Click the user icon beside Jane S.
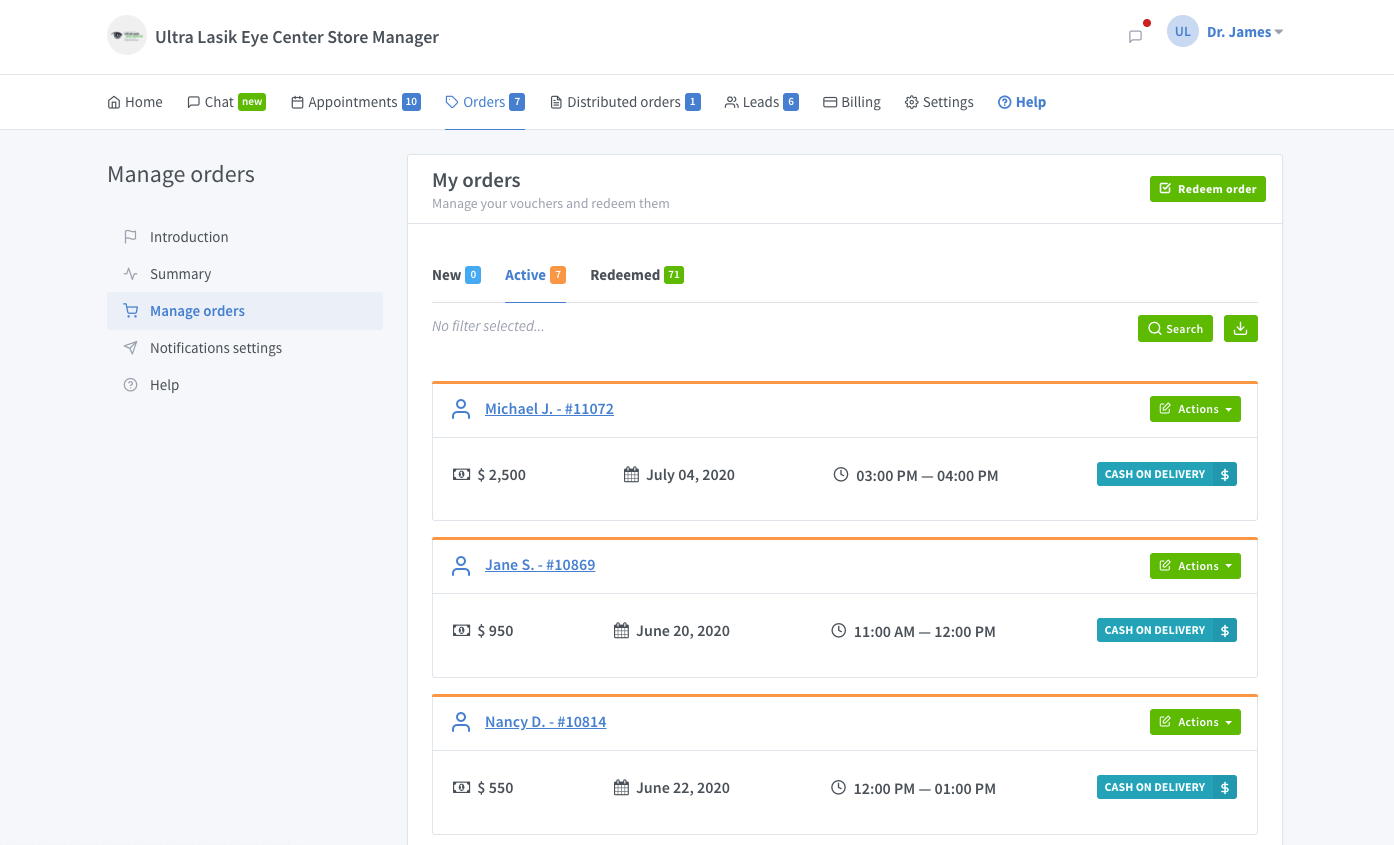This screenshot has height=845, width=1394. click(x=461, y=566)
